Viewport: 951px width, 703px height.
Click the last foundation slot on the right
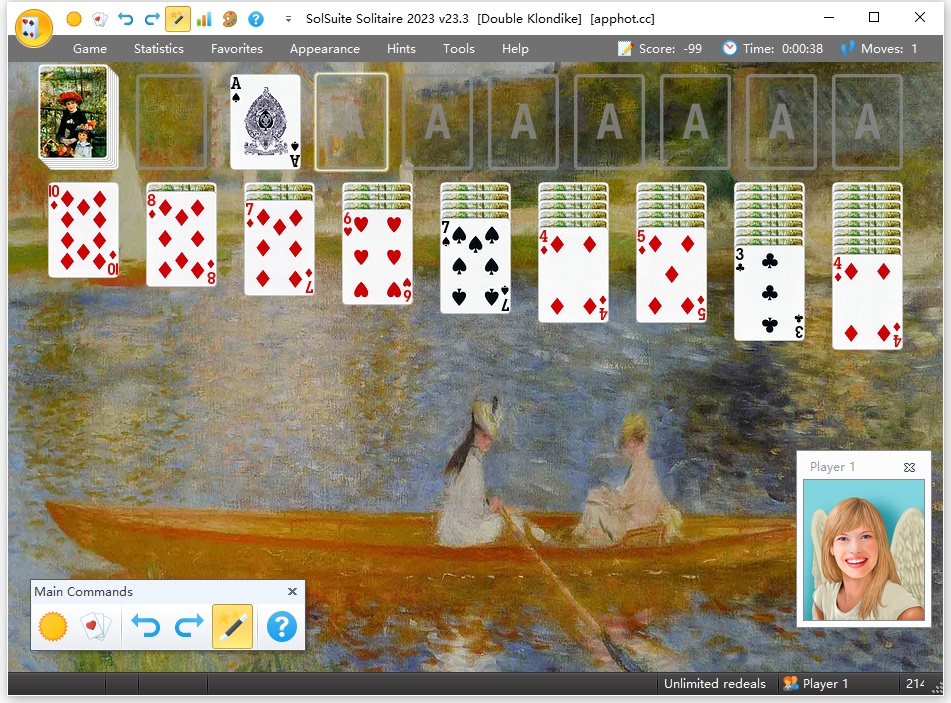(x=867, y=121)
